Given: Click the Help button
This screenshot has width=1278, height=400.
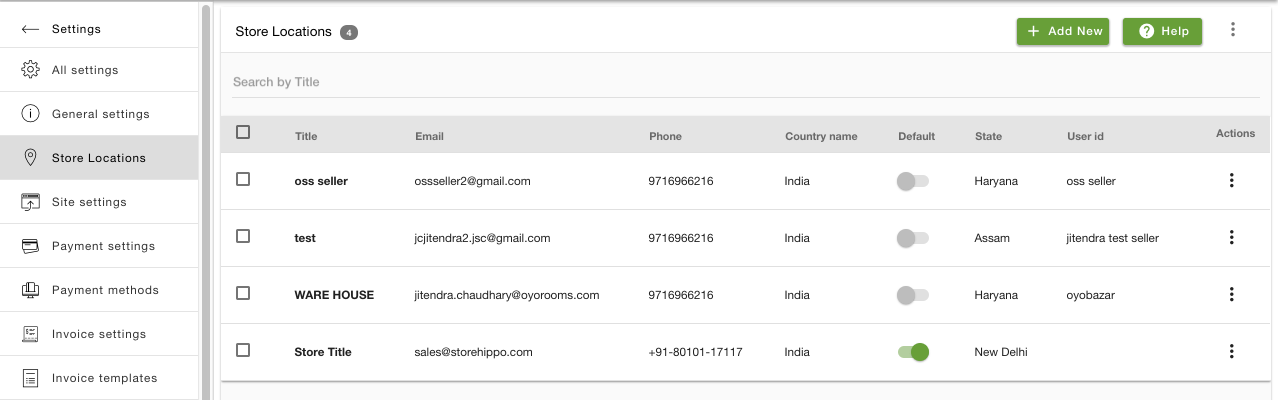Looking at the screenshot, I should 1162,31.
